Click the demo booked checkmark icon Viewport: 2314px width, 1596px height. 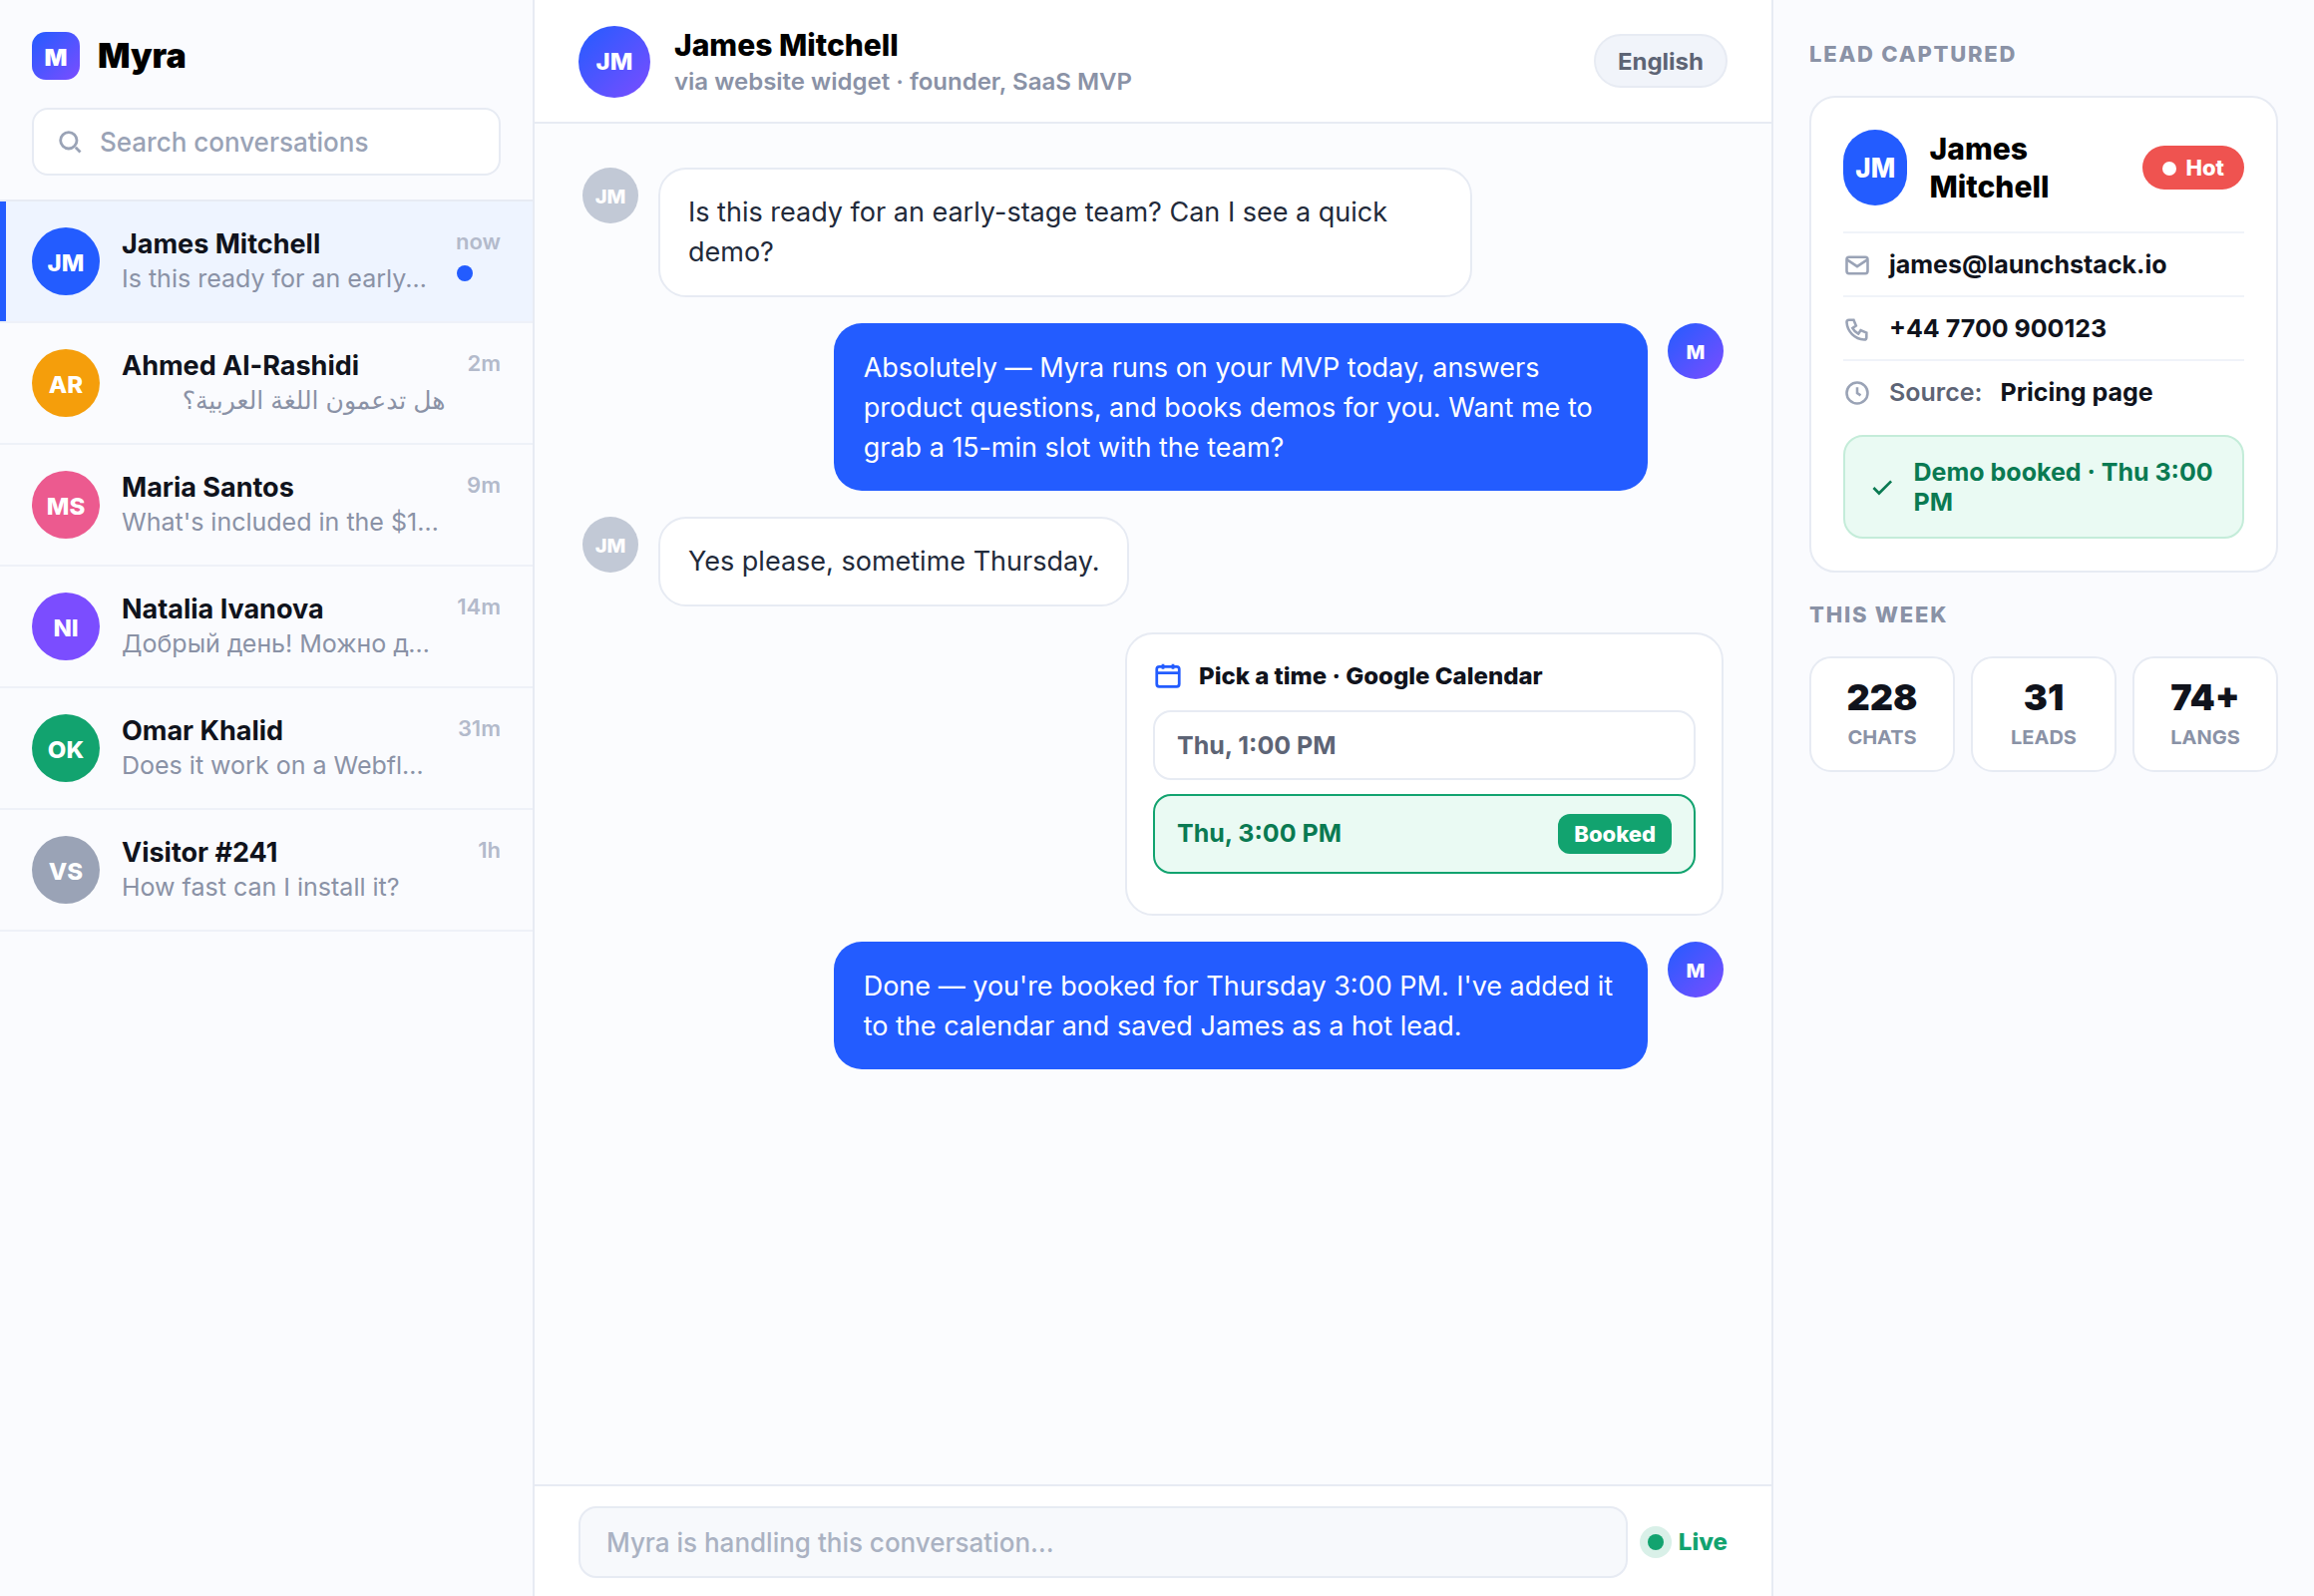[1882, 488]
